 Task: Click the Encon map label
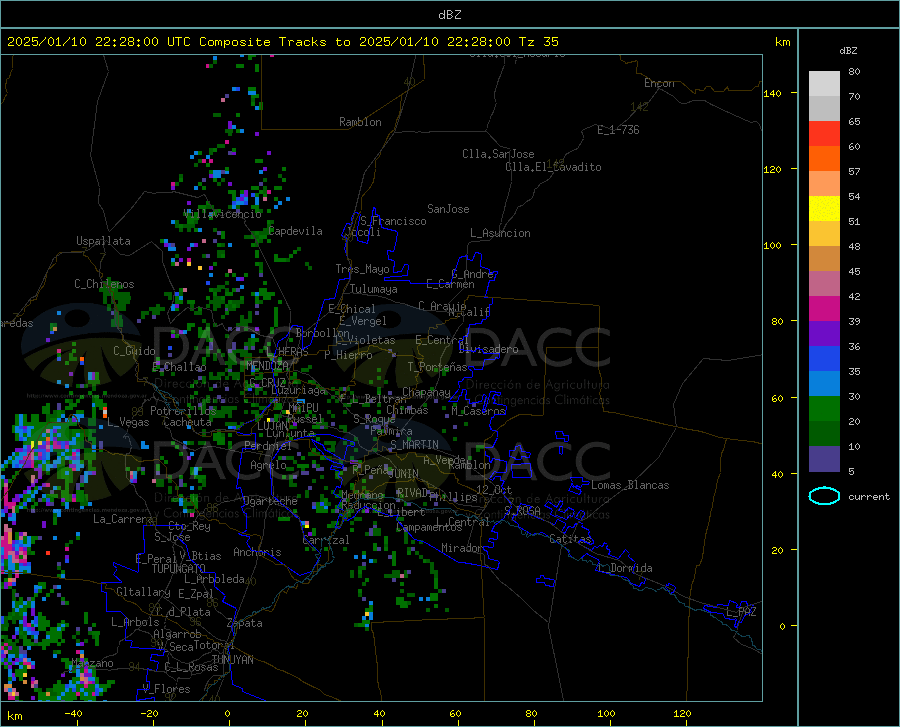click(x=659, y=83)
